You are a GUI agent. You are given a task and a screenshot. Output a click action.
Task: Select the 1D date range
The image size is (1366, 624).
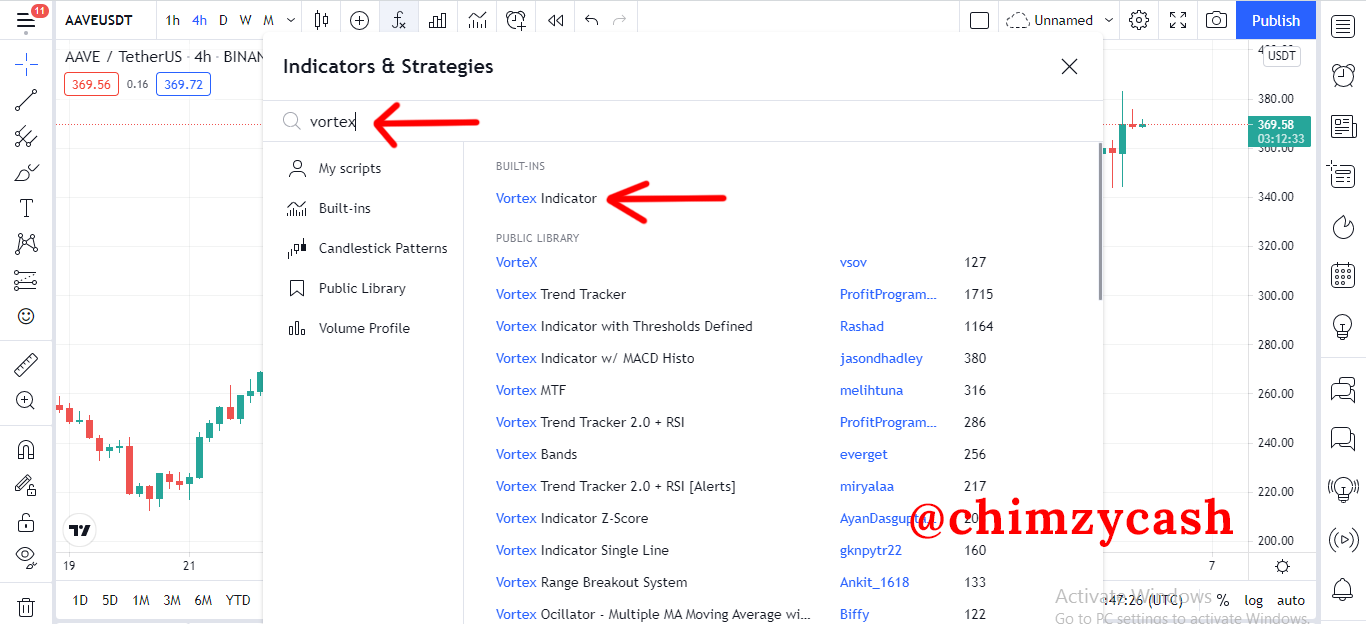click(80, 600)
